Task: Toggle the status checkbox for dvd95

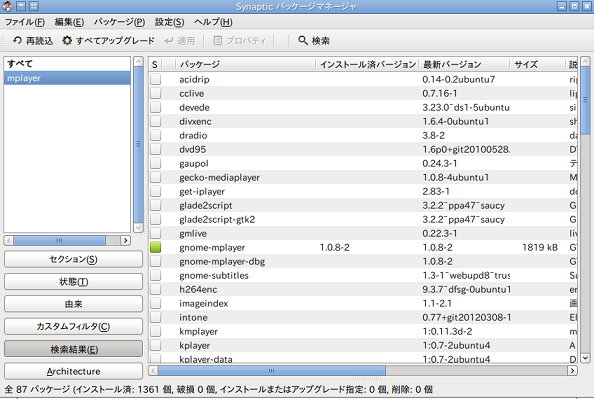Action: [x=155, y=149]
